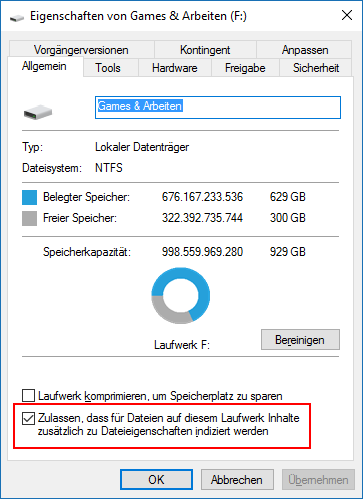Click the drive name text field

tap(218, 107)
